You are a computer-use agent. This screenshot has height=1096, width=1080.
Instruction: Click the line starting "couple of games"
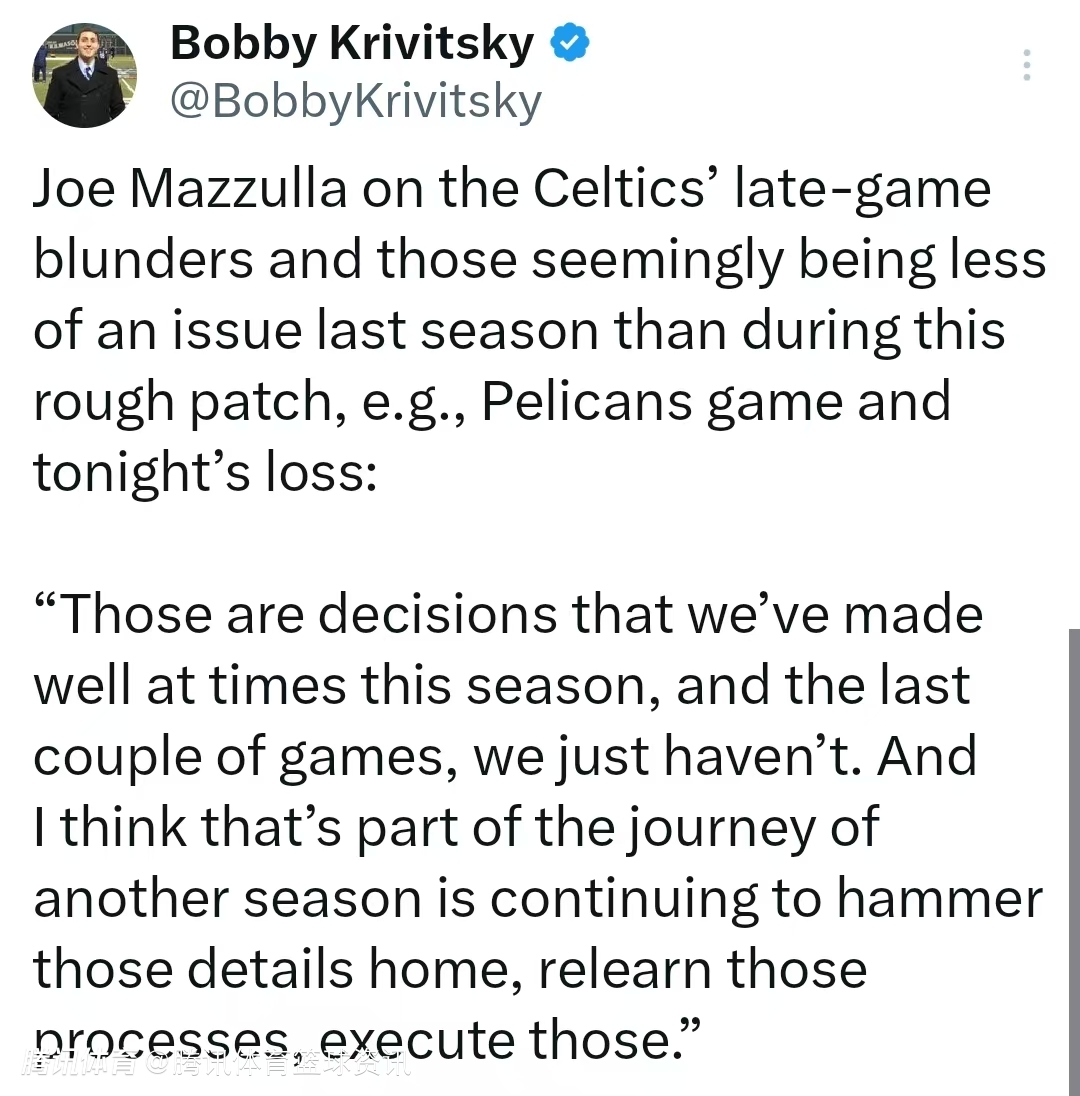click(505, 757)
